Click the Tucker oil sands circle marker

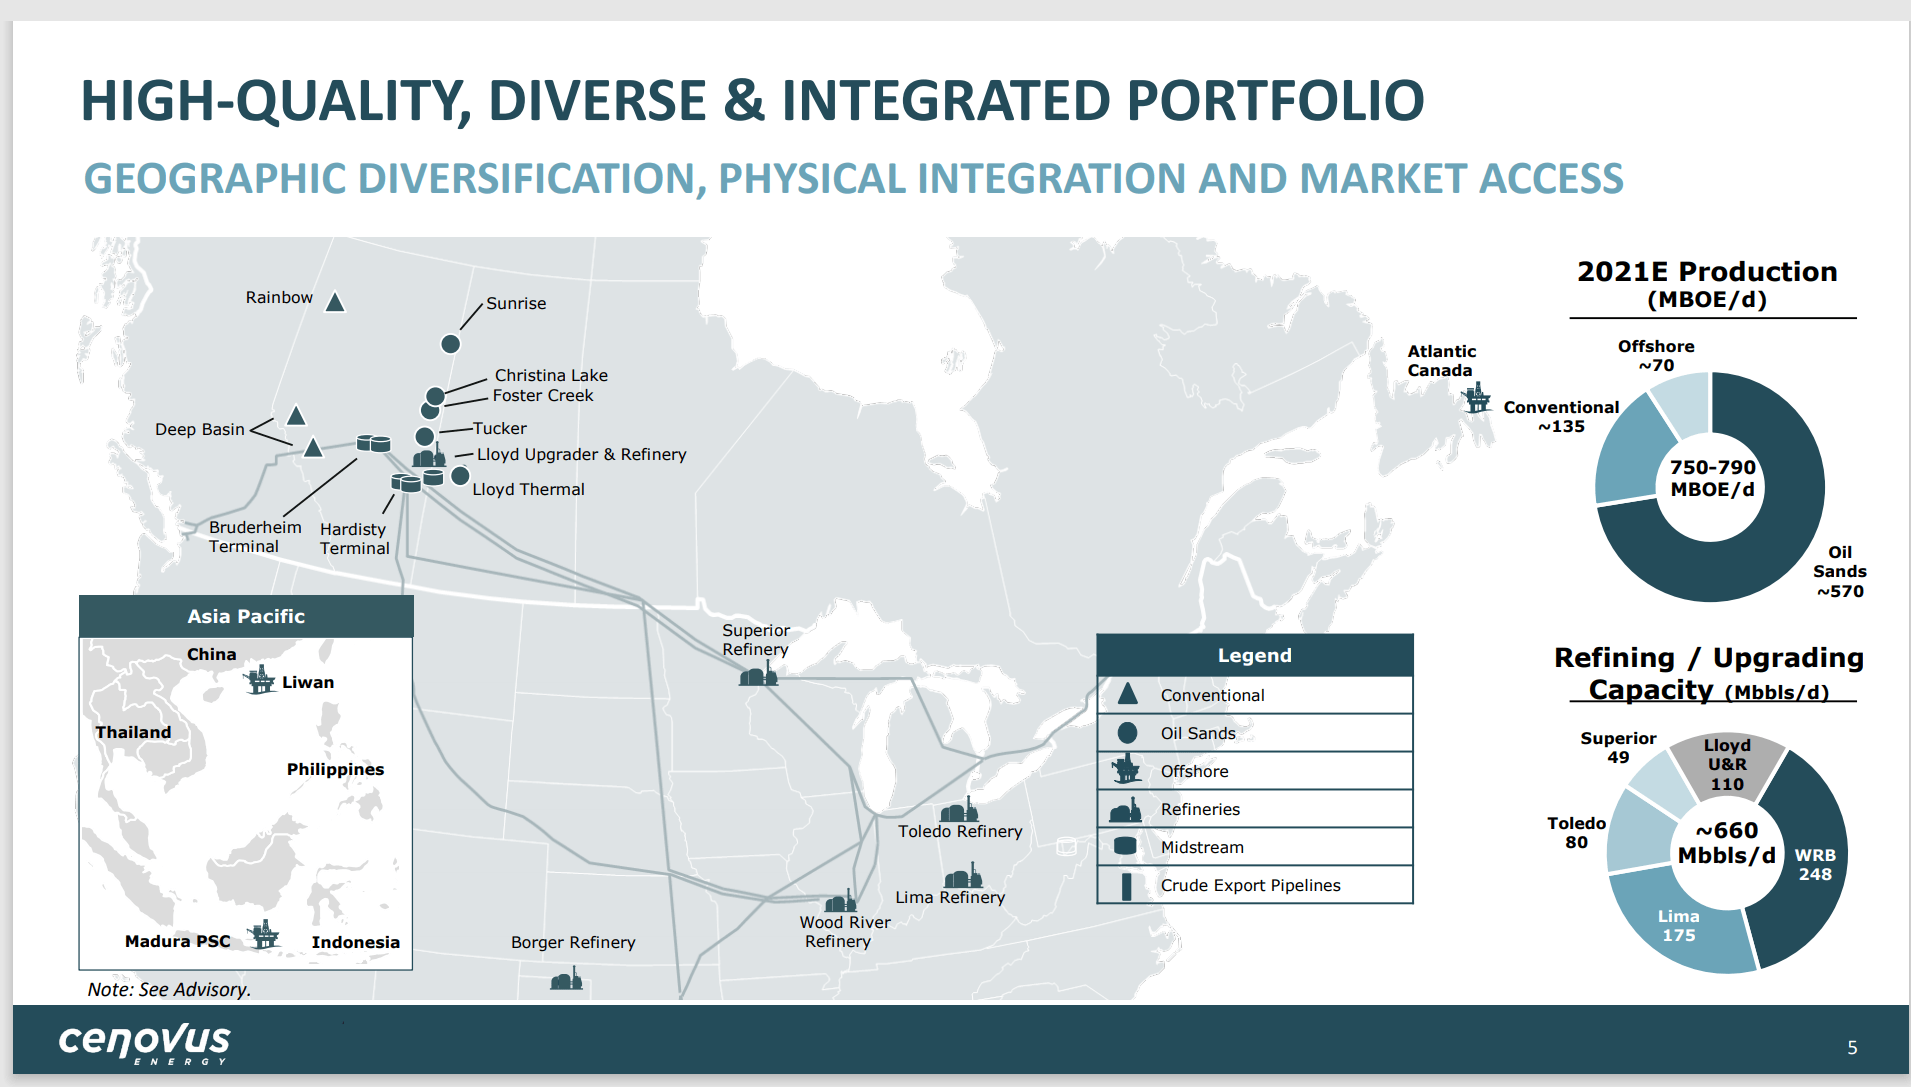(x=425, y=437)
